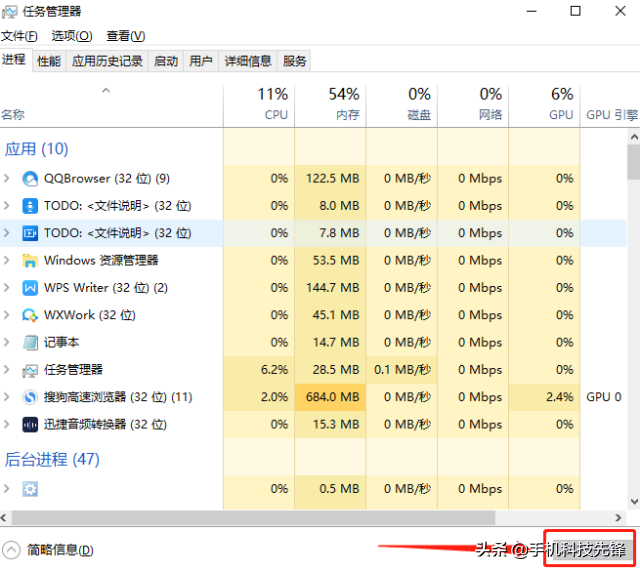The width and height of the screenshot is (640, 572).
Task: Click the 任务管理器 row icon
Action: tap(30, 370)
